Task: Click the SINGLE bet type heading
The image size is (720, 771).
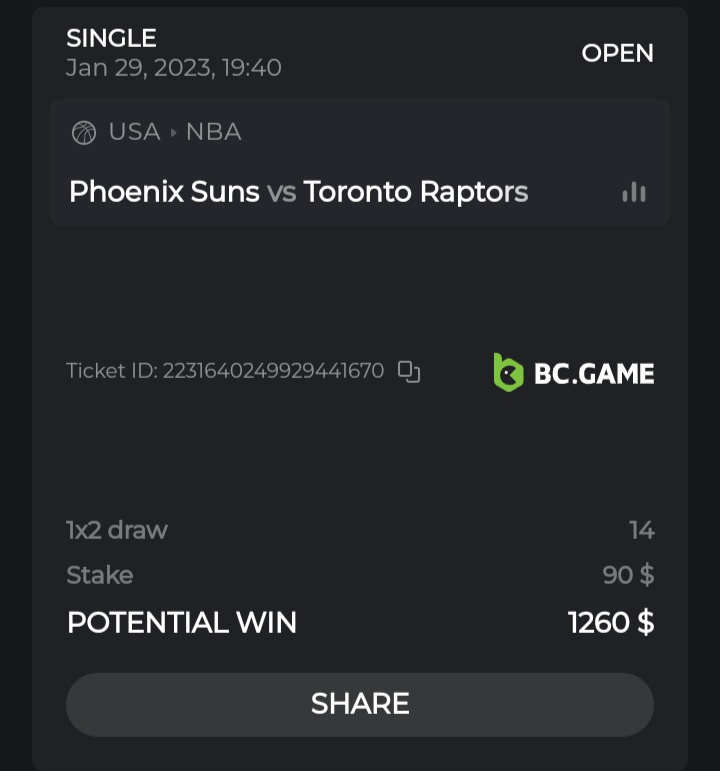Action: 111,38
